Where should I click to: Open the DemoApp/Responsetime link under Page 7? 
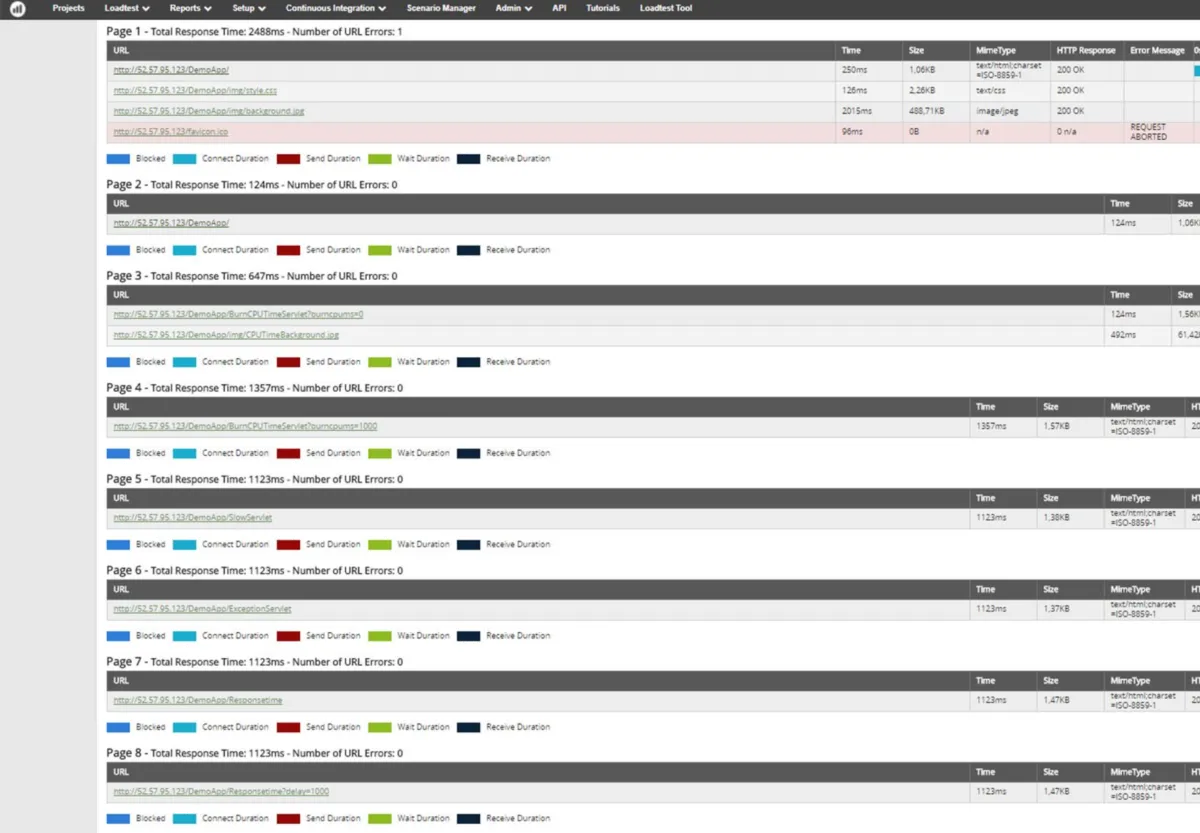[x=198, y=701]
